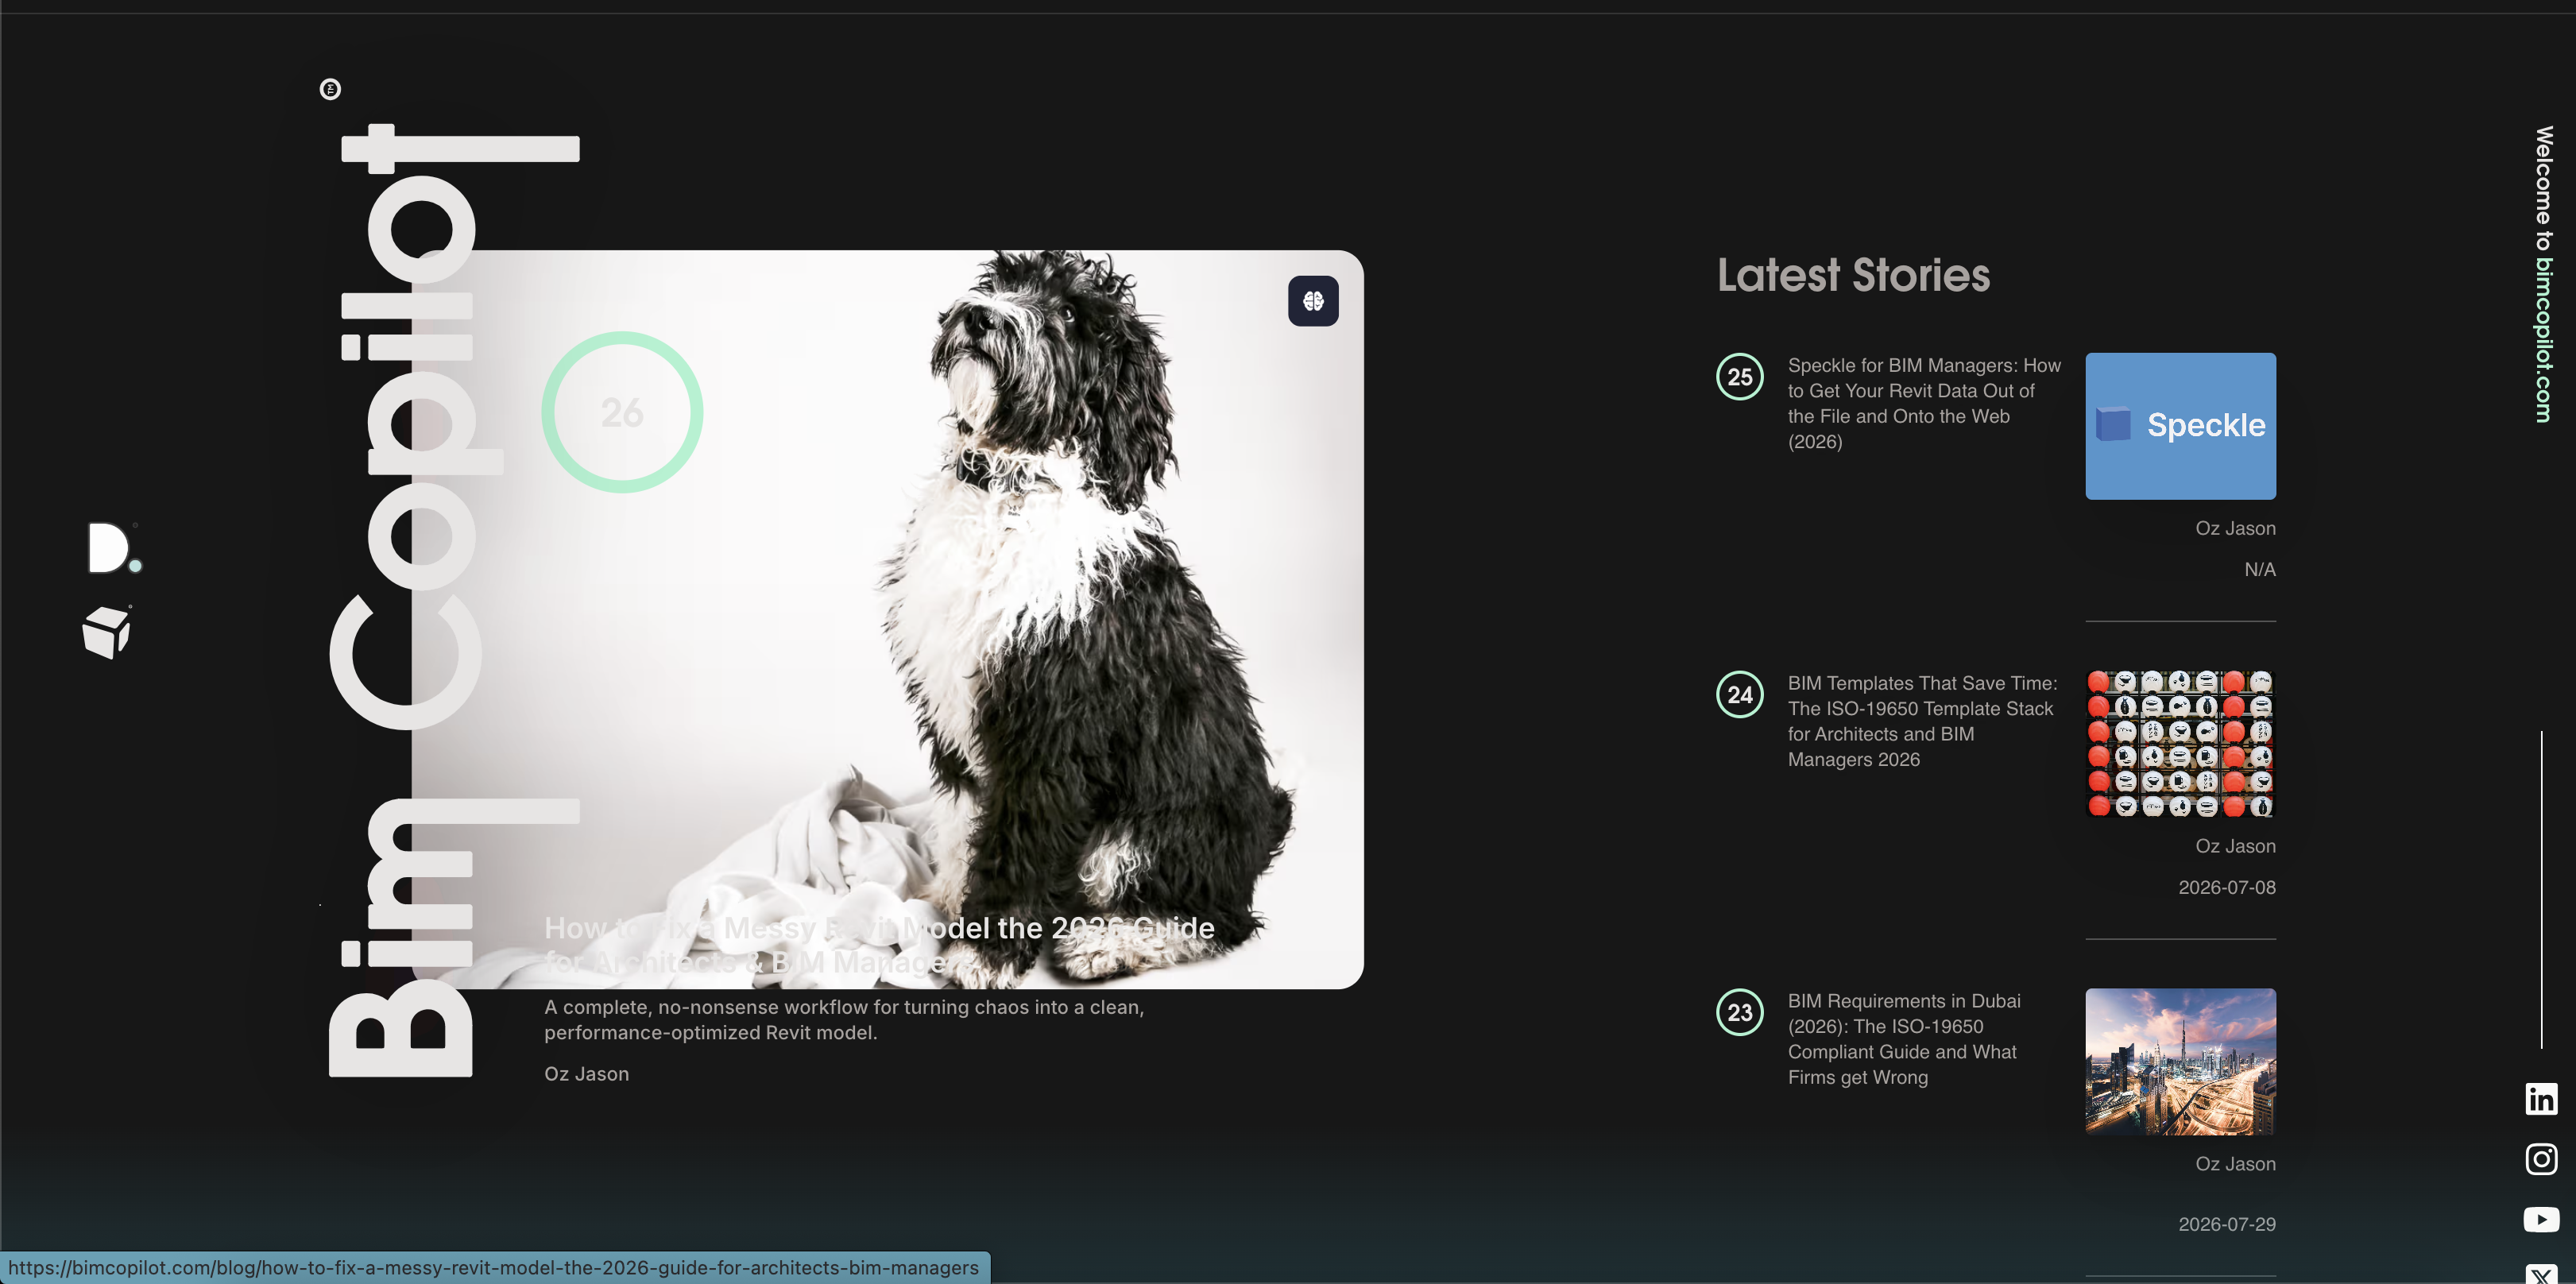Click the 'Latest Stories' heading
The height and width of the screenshot is (1284, 2576).
click(x=1853, y=275)
